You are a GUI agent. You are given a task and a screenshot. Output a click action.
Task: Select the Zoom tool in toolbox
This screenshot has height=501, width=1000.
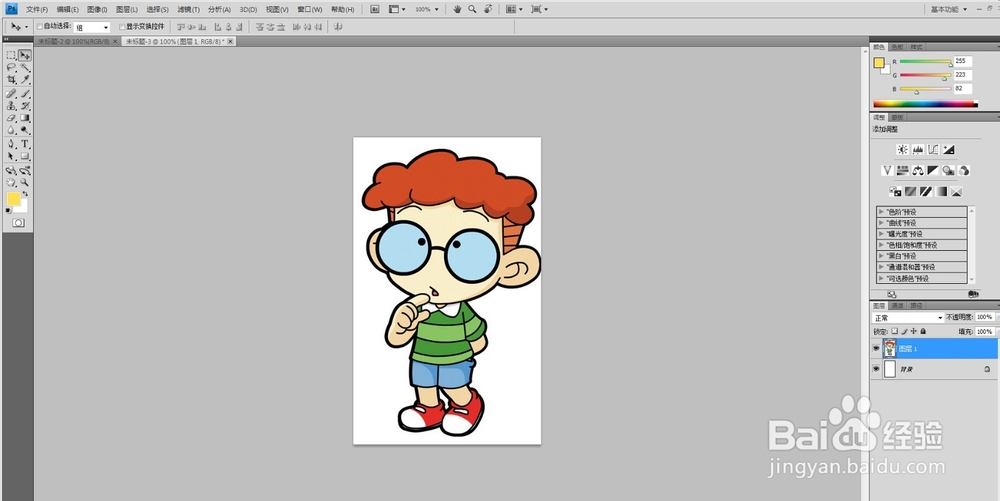coord(25,182)
